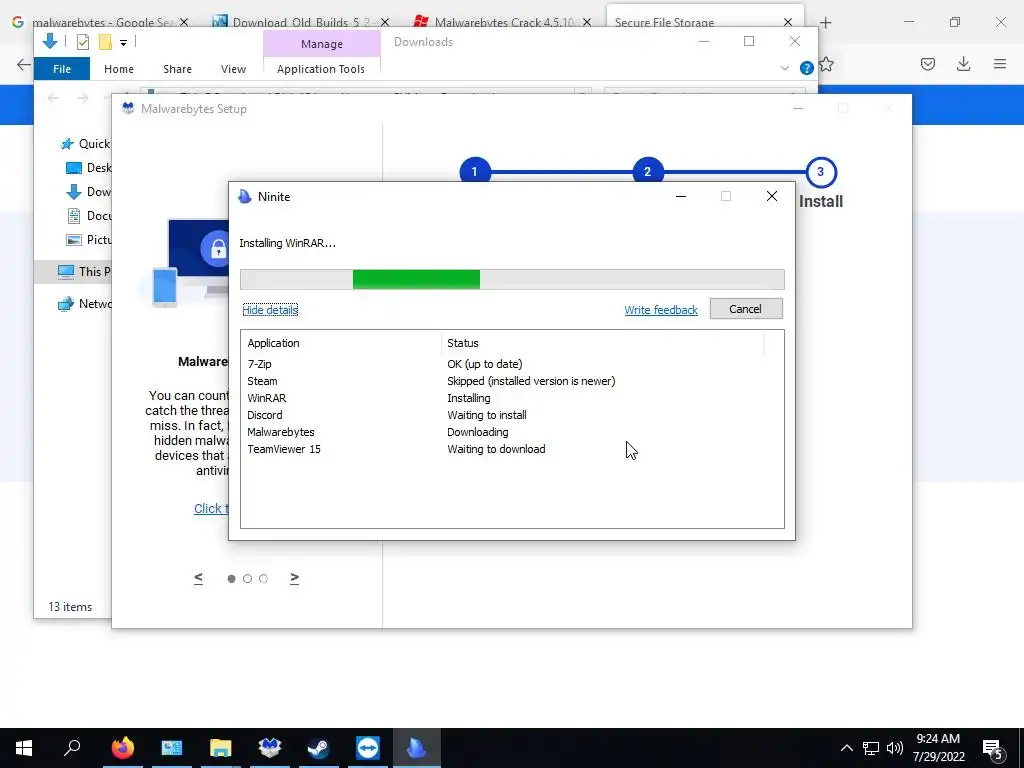The width and height of the screenshot is (1024, 768).
Task: Select Downloads in Explorer sidebar
Action: pos(89,191)
